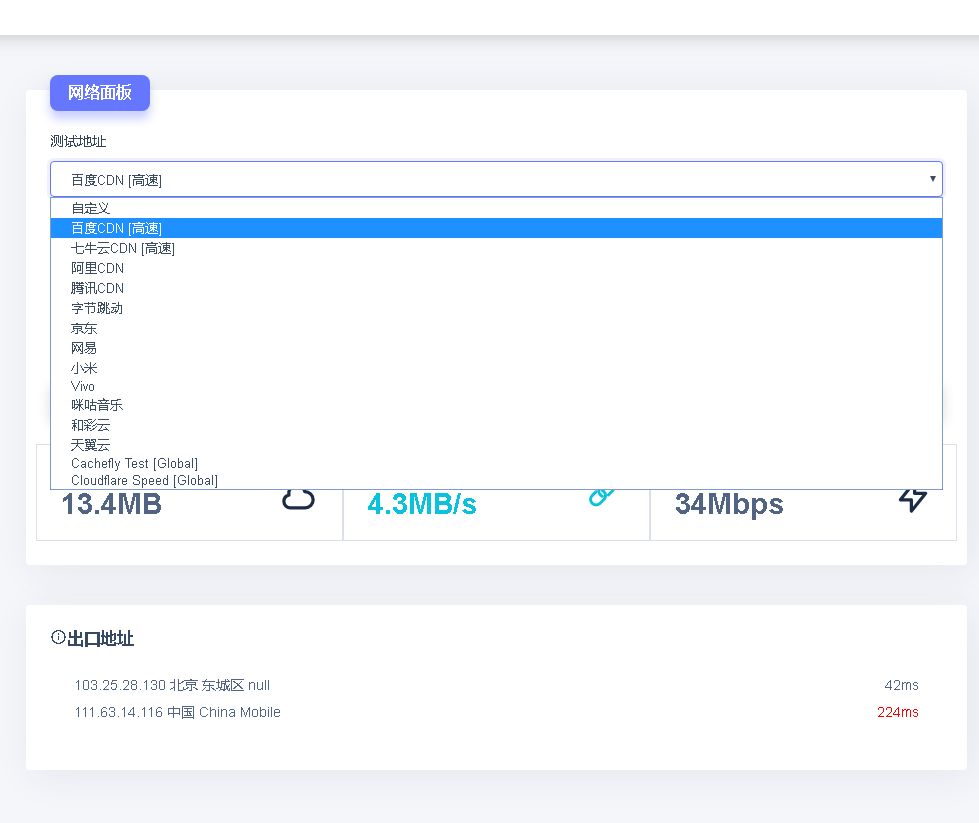979x823 pixels.
Task: Choose 自定义 from the address list
Action: pos(91,208)
